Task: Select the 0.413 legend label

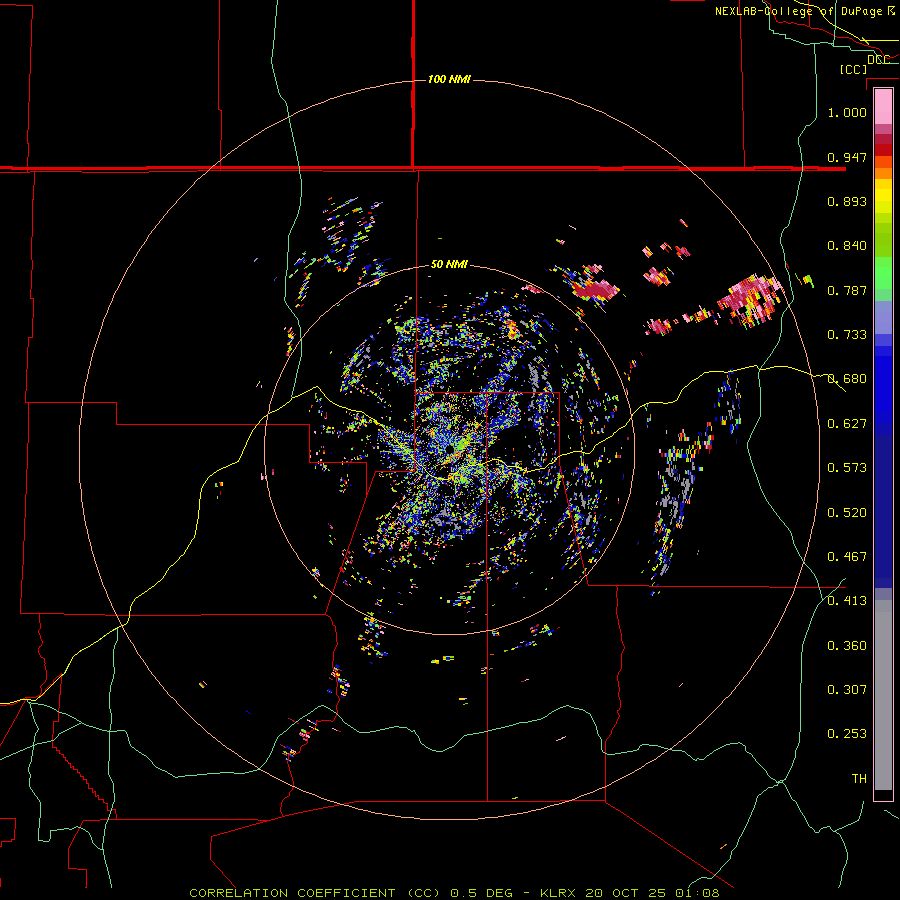Action: pyautogui.click(x=847, y=601)
